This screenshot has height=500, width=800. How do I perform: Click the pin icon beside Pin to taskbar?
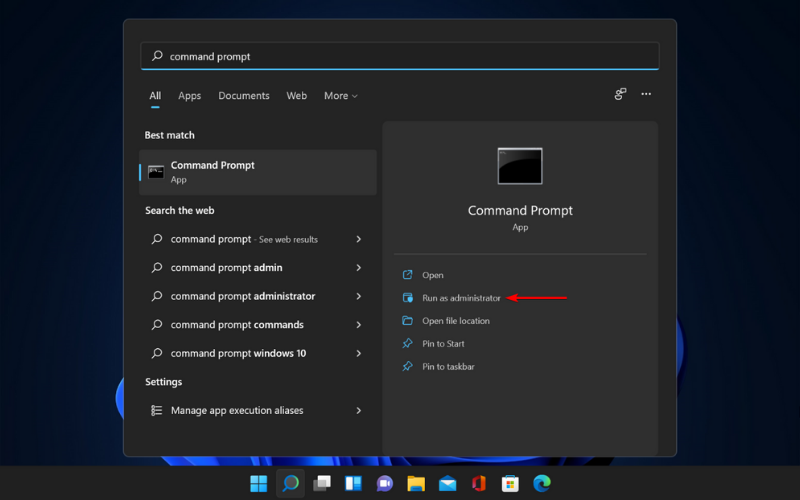point(407,366)
